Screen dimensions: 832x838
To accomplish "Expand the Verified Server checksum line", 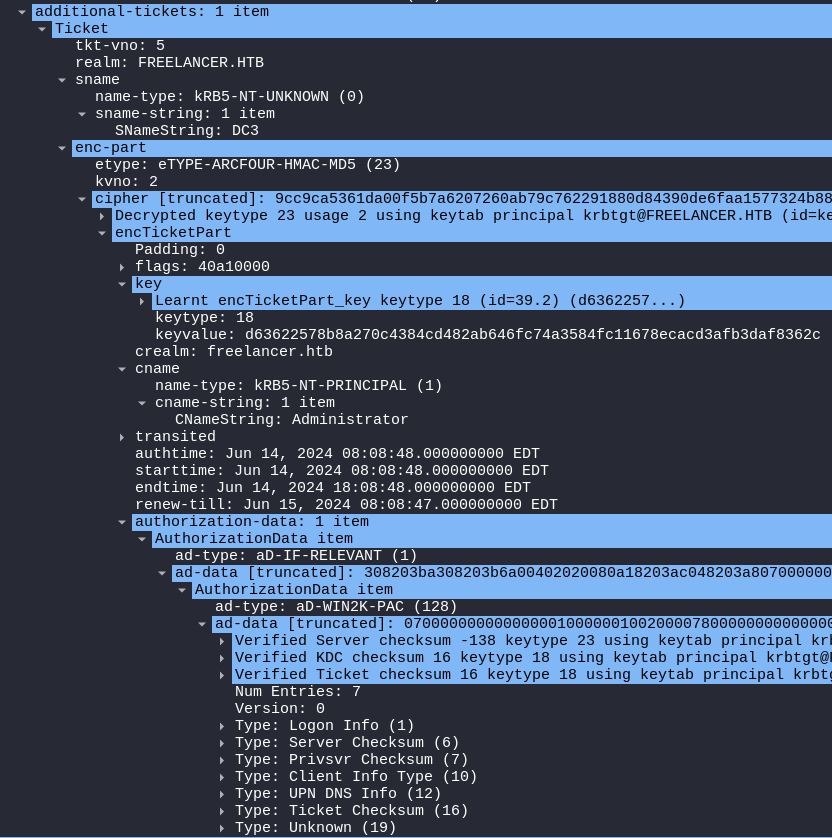I will pyautogui.click(x=222, y=641).
